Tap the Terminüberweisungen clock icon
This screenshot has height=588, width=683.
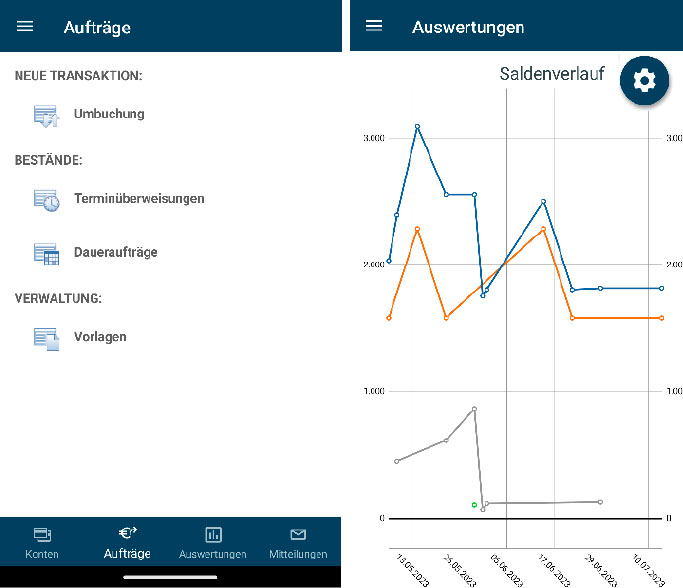click(x=46, y=199)
